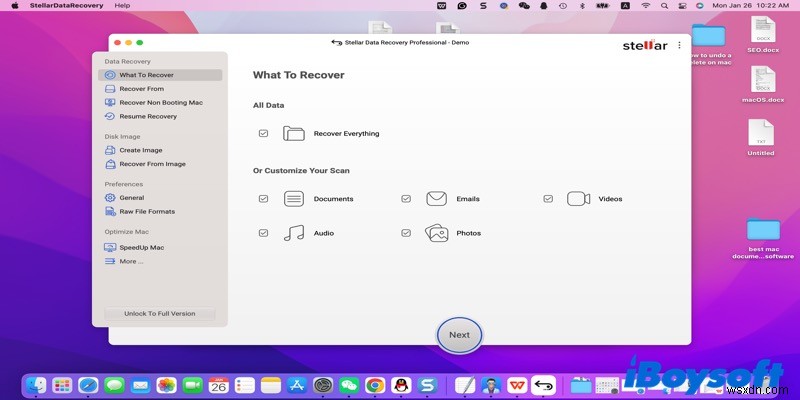The image size is (800, 400).
Task: Select What To Recover in sidebar
Action: (160, 75)
